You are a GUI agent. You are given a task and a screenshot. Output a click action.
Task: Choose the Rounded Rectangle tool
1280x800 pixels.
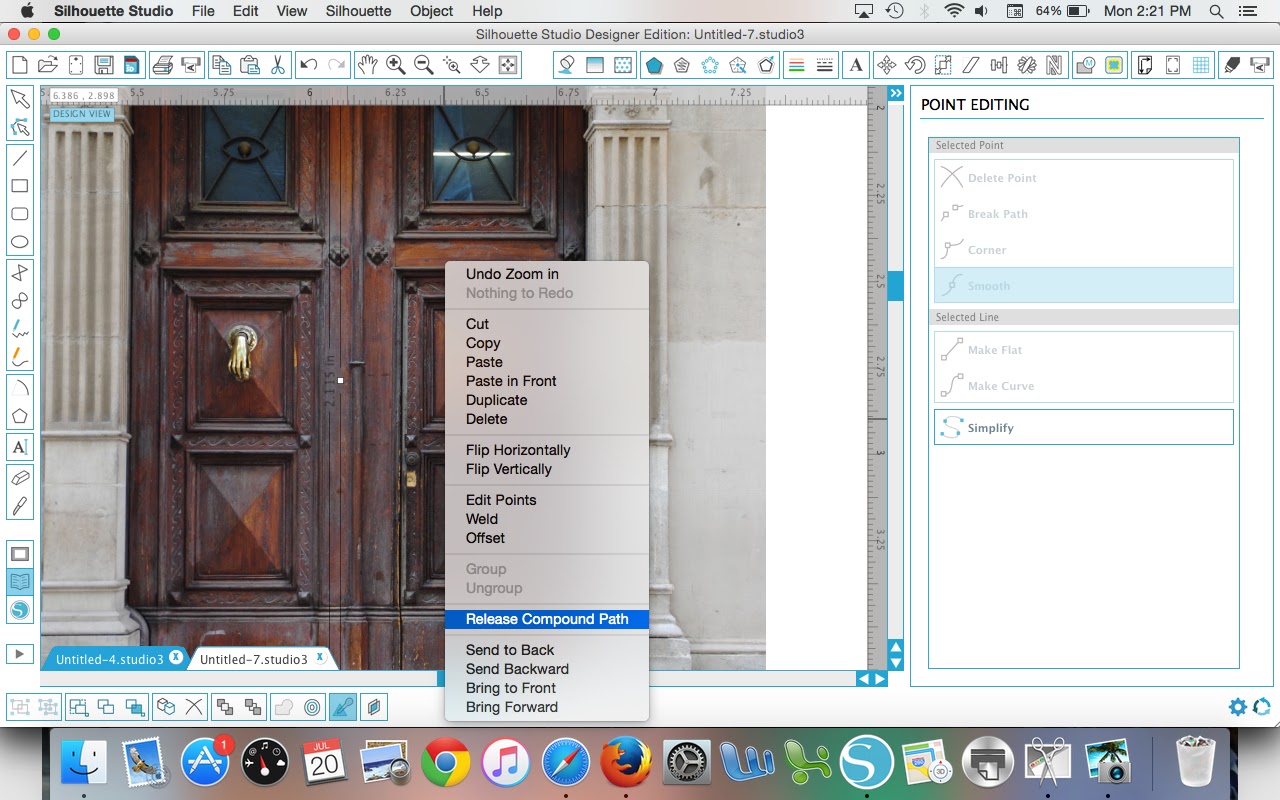pyautogui.click(x=19, y=214)
